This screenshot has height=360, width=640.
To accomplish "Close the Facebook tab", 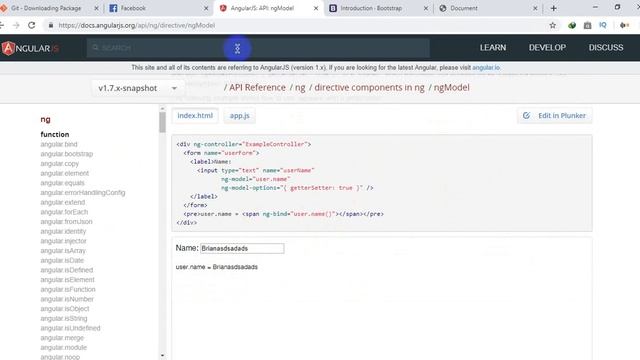I will click(x=206, y=8).
